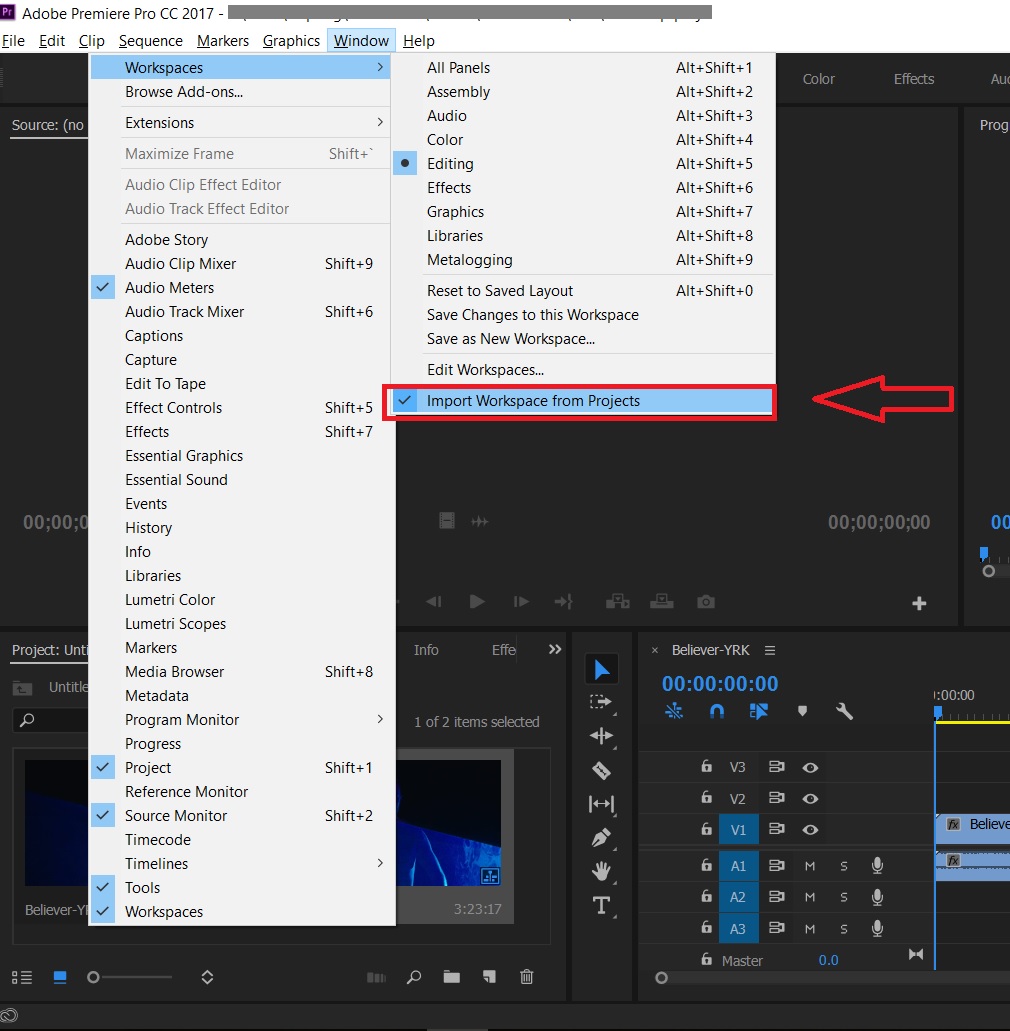
Task: Click the Master volume value 0.0
Action: tap(829, 961)
